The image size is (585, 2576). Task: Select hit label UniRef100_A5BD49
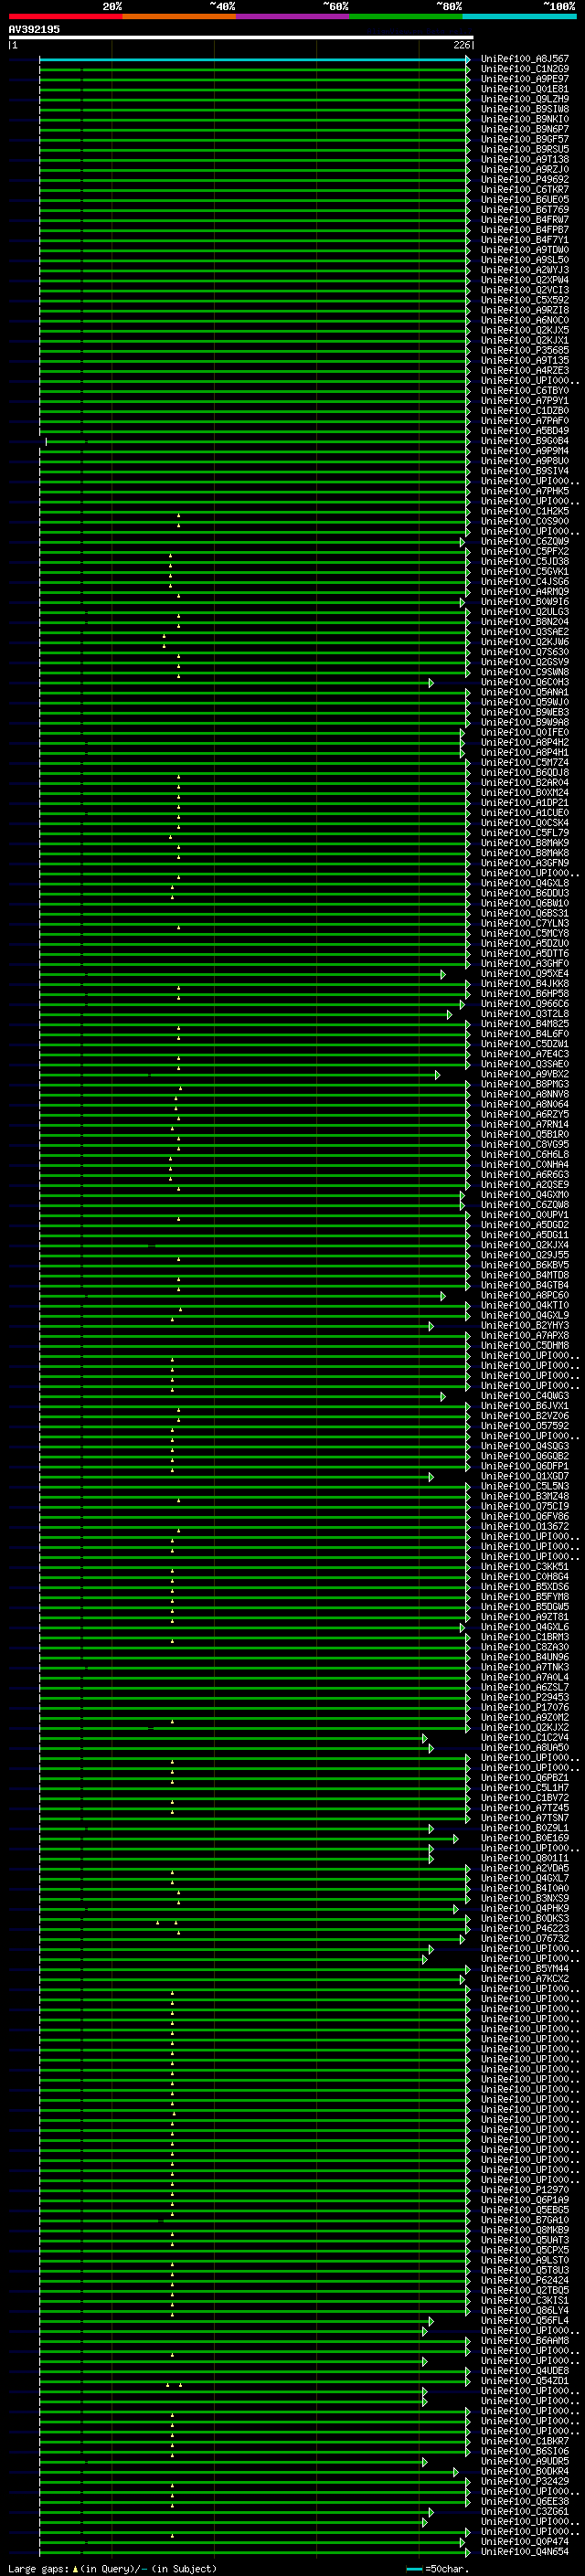pyautogui.click(x=525, y=431)
